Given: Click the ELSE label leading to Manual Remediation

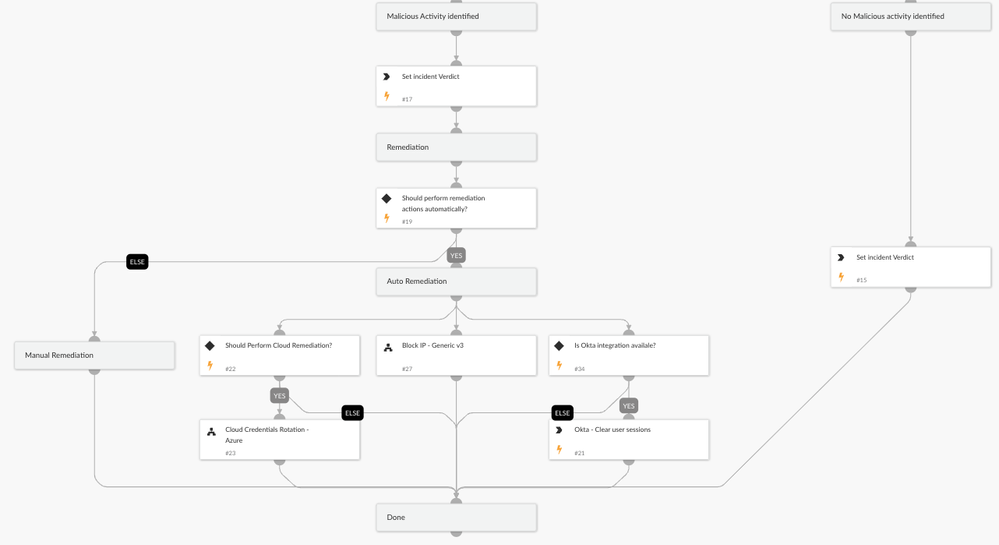Looking at the screenshot, I should coord(137,262).
